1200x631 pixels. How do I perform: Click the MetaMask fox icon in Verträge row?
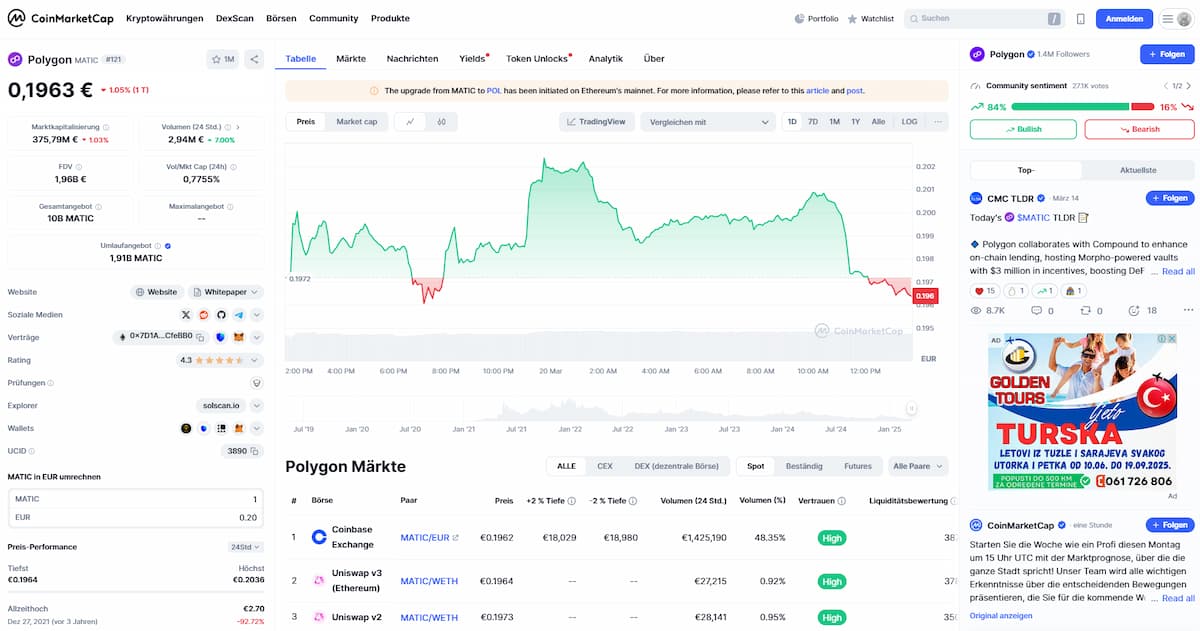click(x=239, y=338)
